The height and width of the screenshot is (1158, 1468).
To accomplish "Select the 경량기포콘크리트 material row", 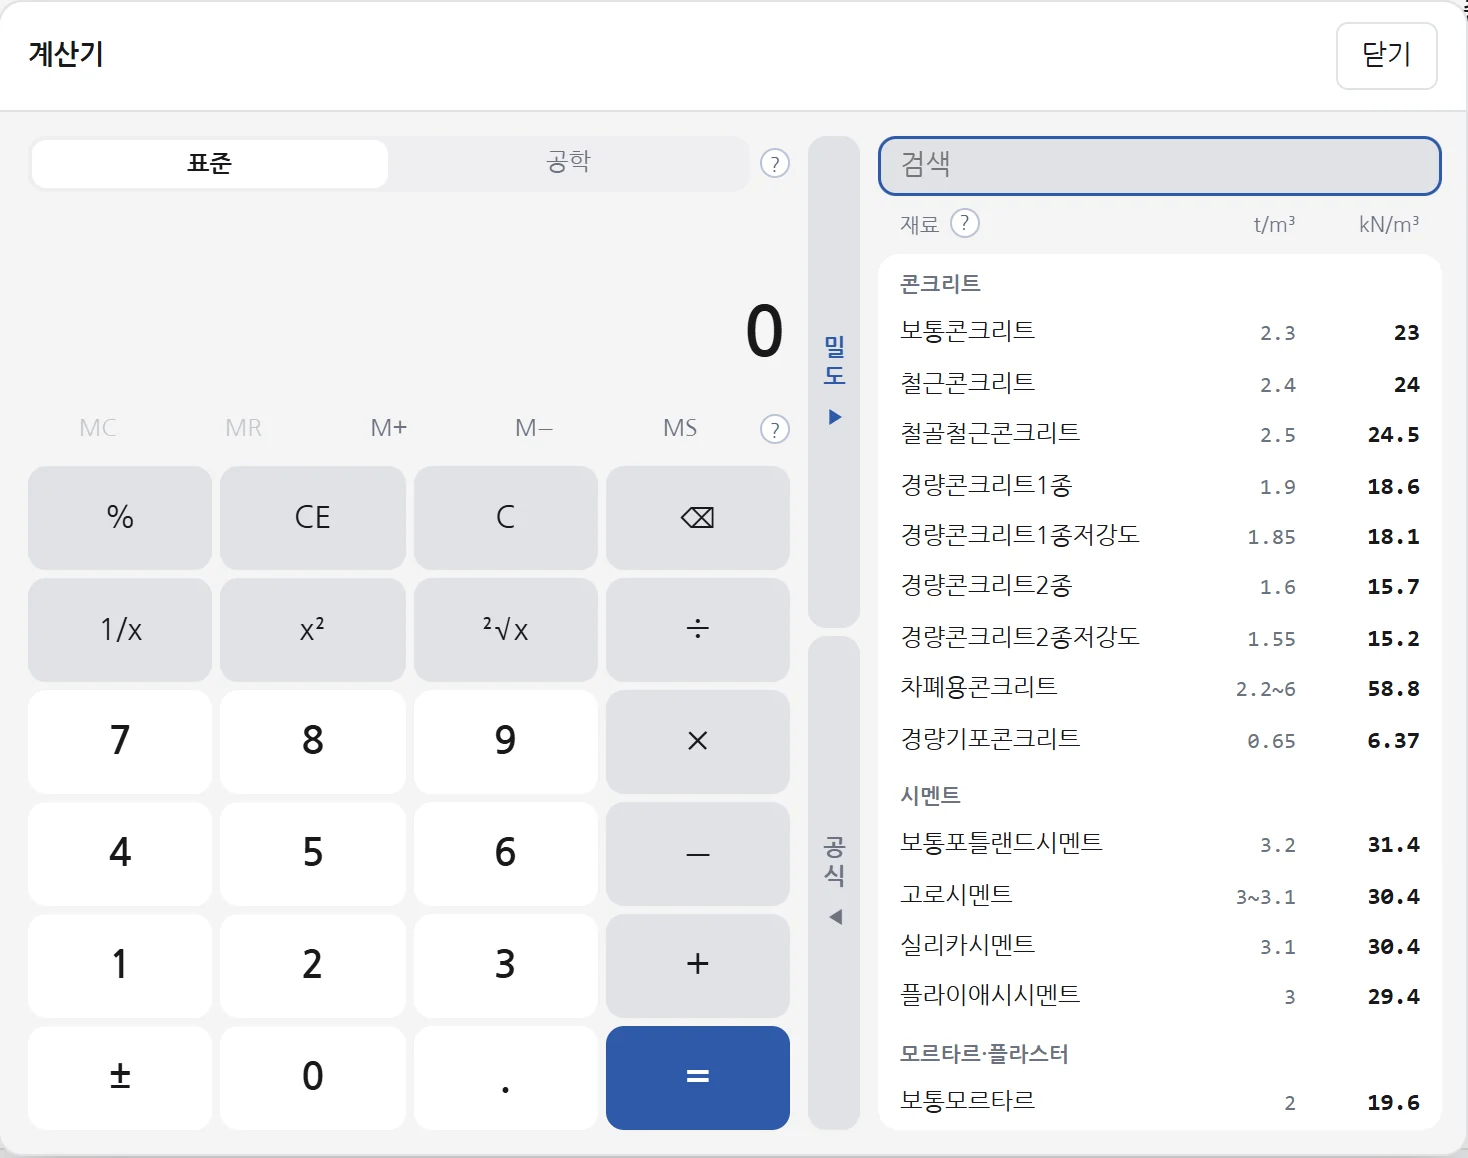I will click(x=1160, y=740).
